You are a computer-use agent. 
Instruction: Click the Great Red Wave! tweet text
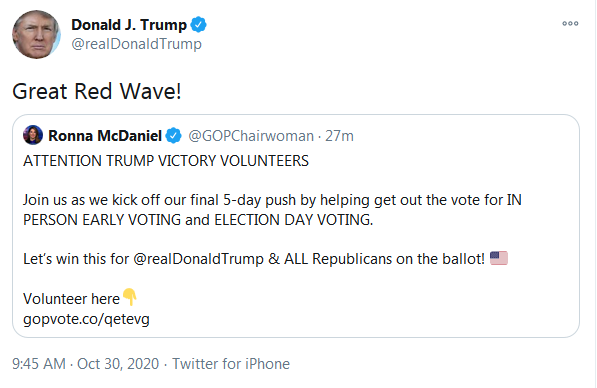97,91
